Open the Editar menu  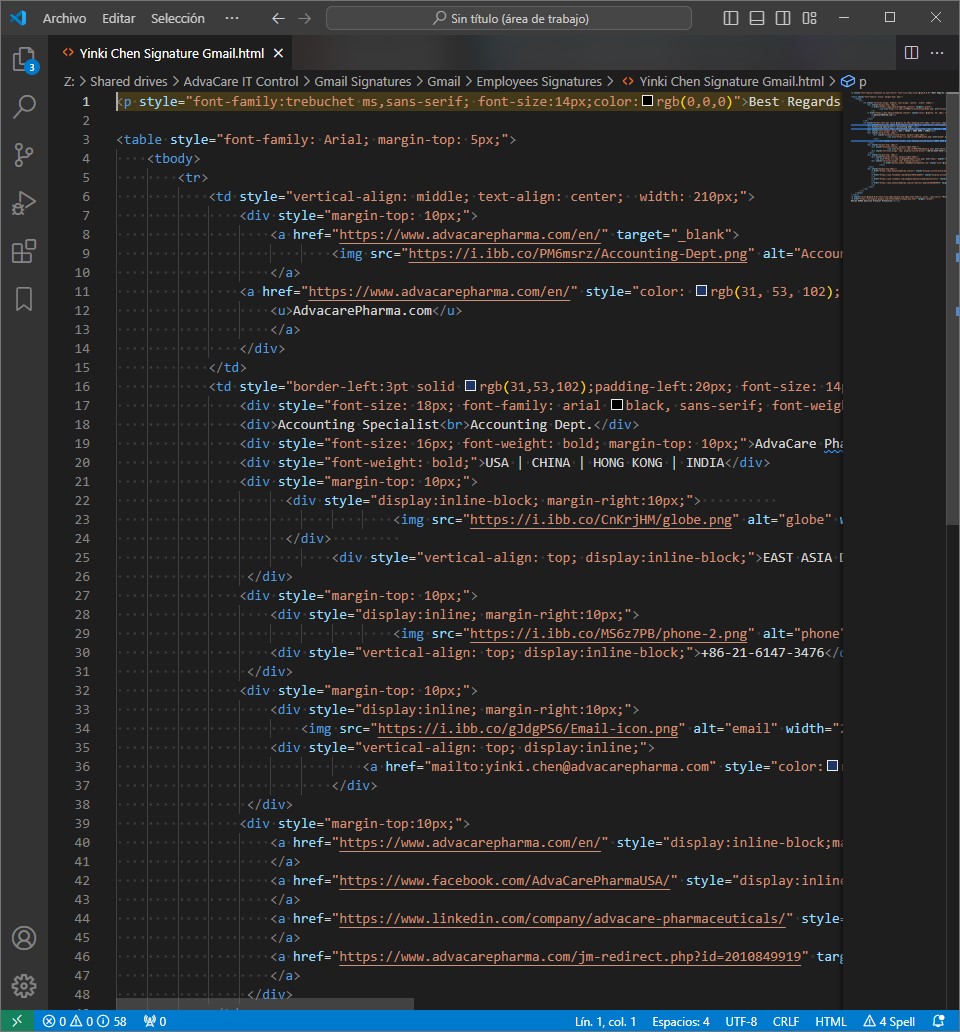point(118,18)
